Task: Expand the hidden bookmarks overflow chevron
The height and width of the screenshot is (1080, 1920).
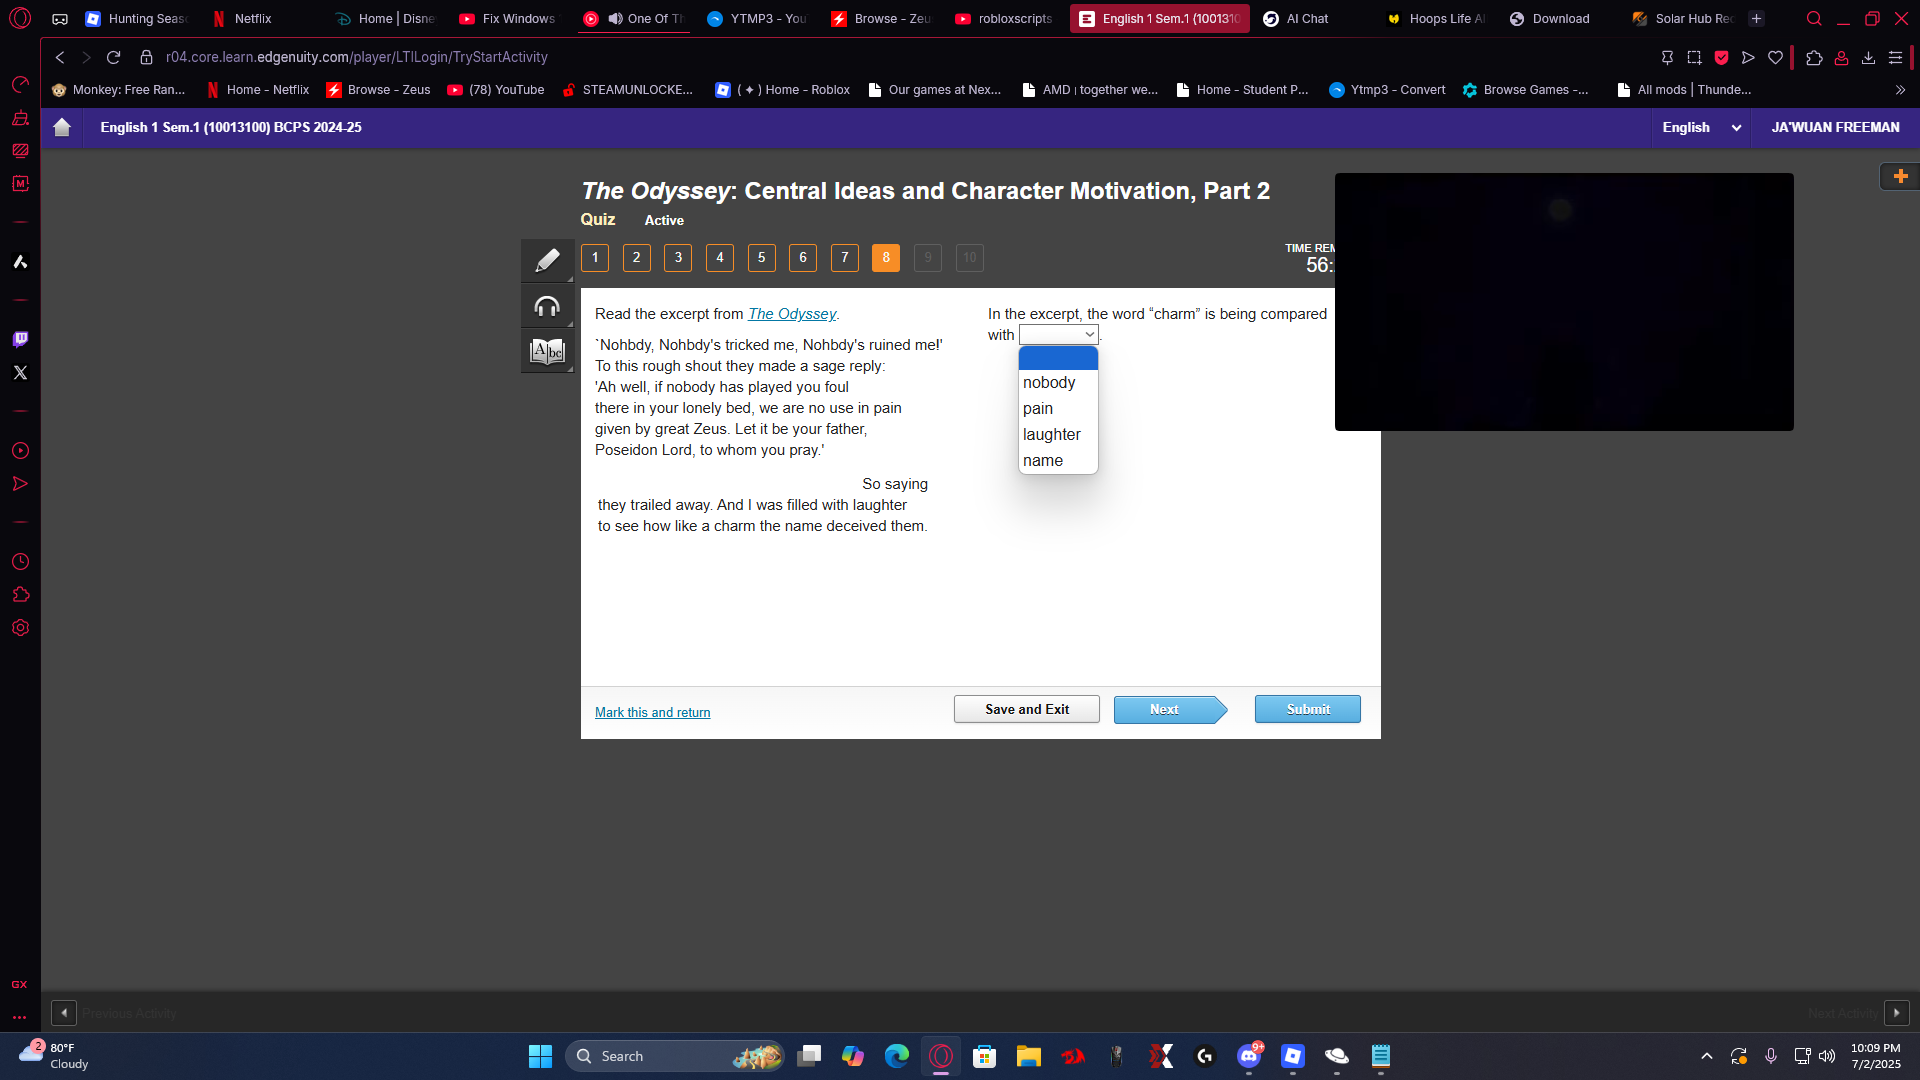Action: tap(1900, 90)
